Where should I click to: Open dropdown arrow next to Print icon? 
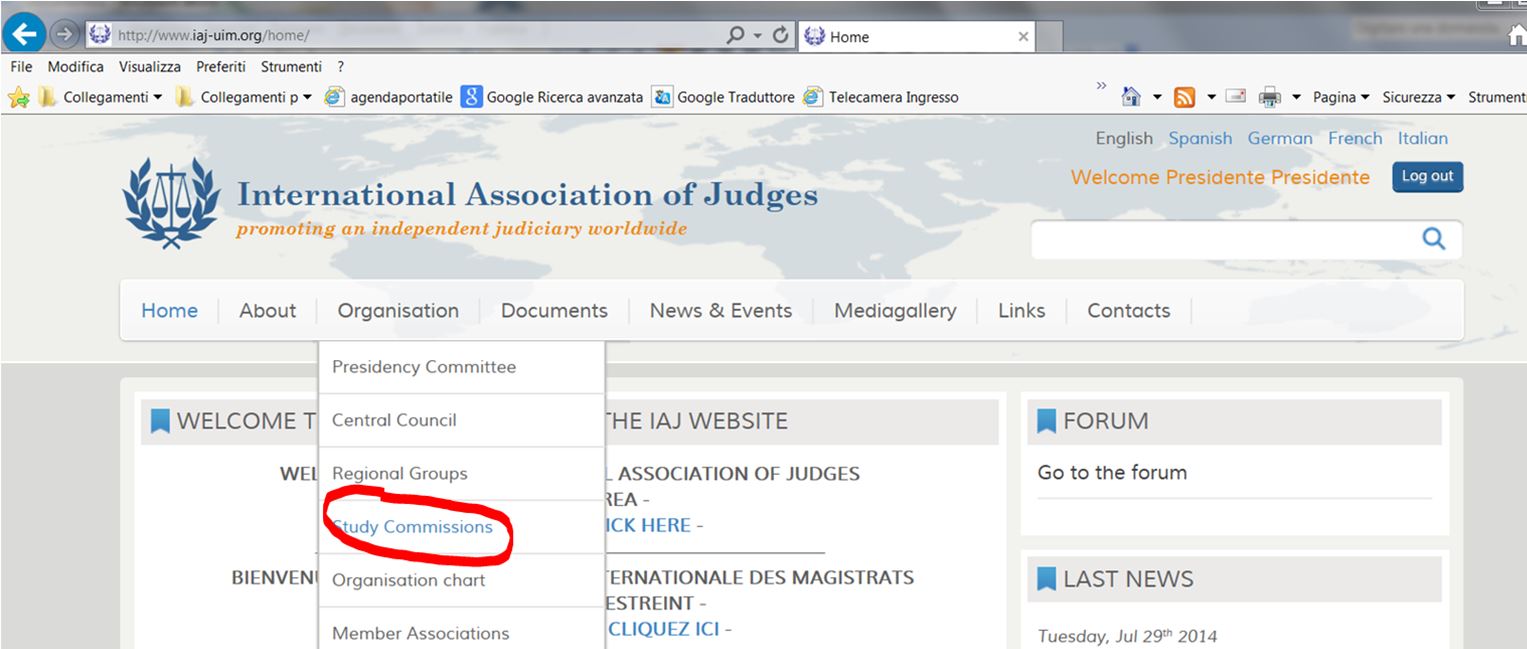click(1296, 97)
